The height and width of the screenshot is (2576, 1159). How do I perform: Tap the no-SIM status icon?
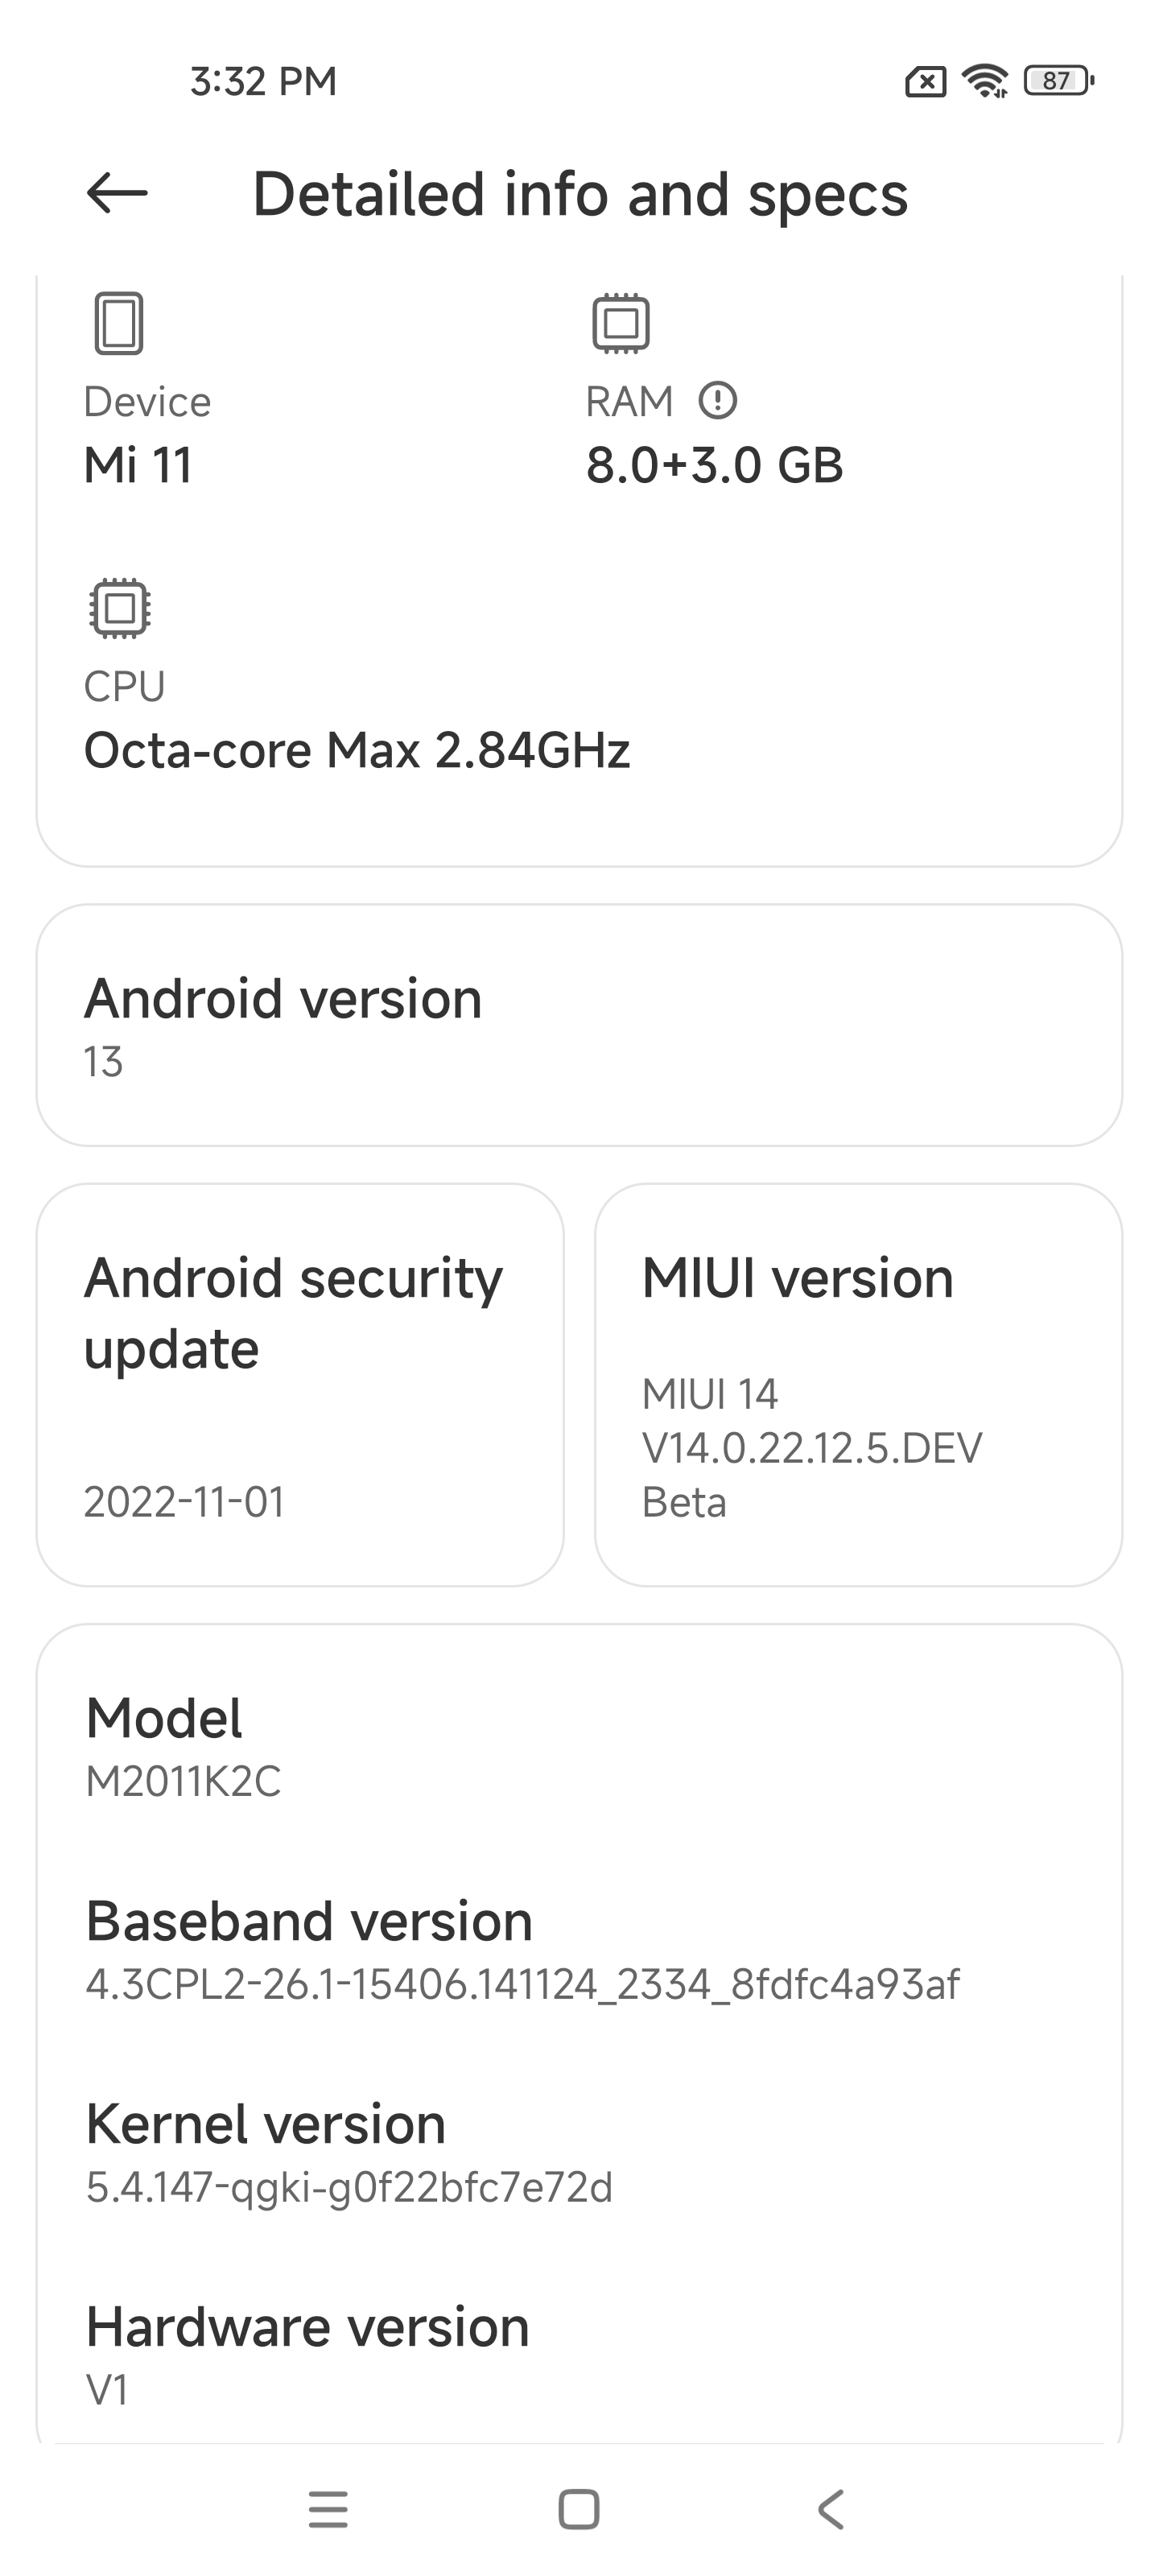tap(925, 81)
